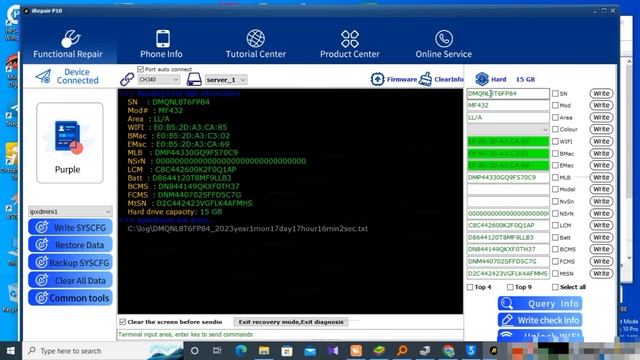The height and width of the screenshot is (360, 640).
Task: Click the green WIFI address field
Action: (508, 141)
